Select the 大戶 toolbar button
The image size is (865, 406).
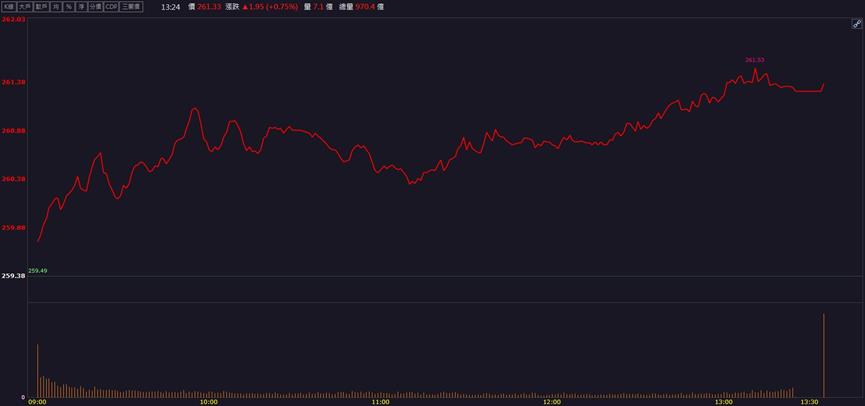coord(24,7)
